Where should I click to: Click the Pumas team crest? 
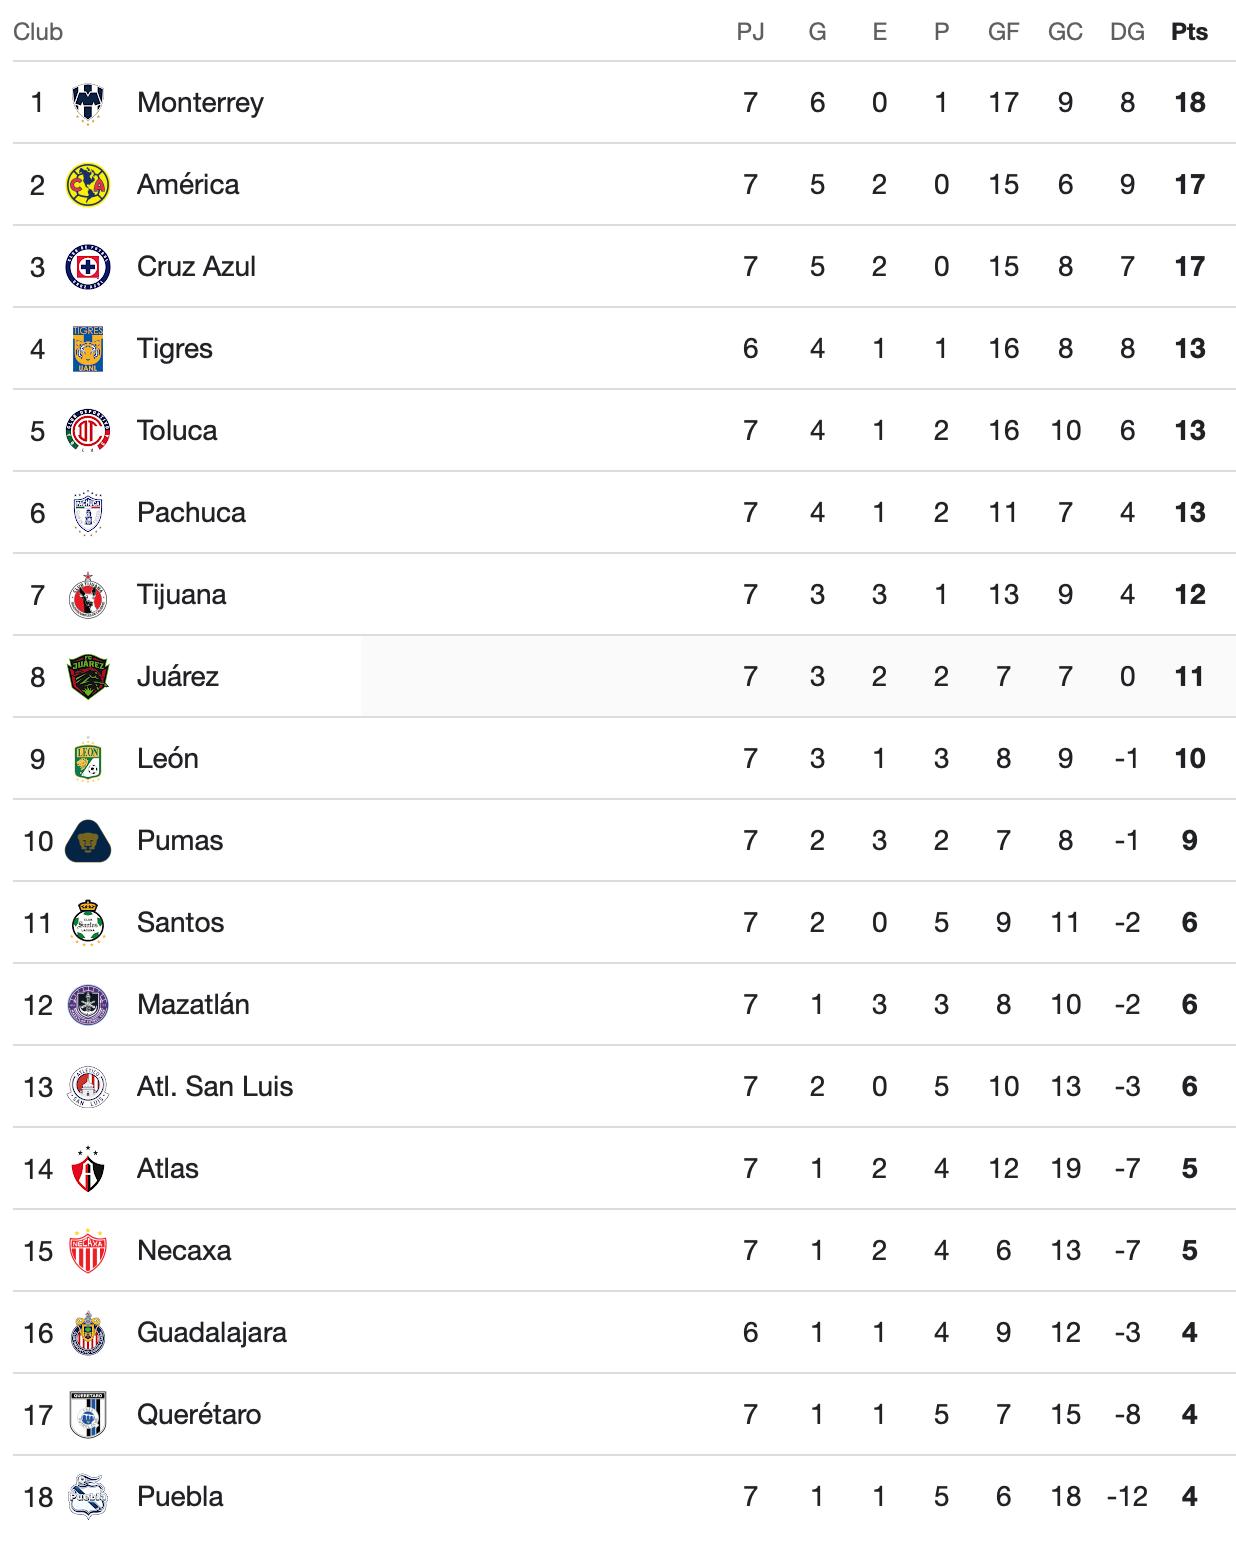(87, 841)
